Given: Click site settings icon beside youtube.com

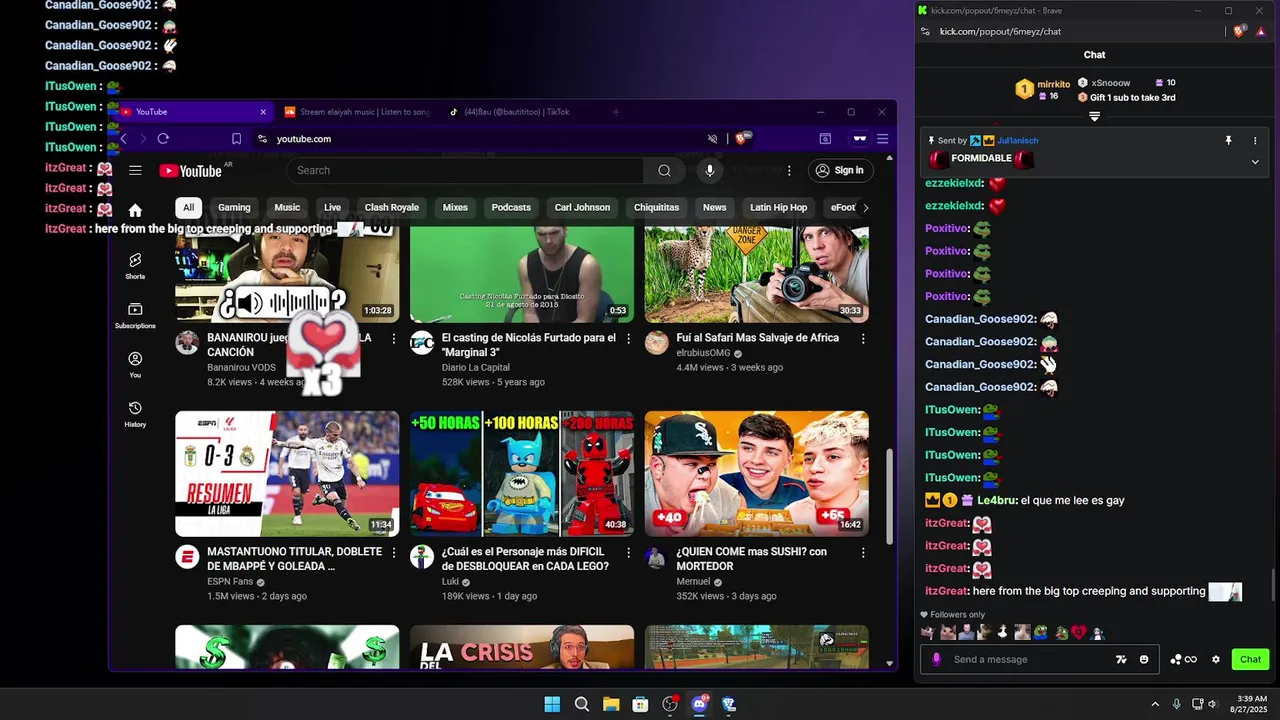Looking at the screenshot, I should point(262,139).
